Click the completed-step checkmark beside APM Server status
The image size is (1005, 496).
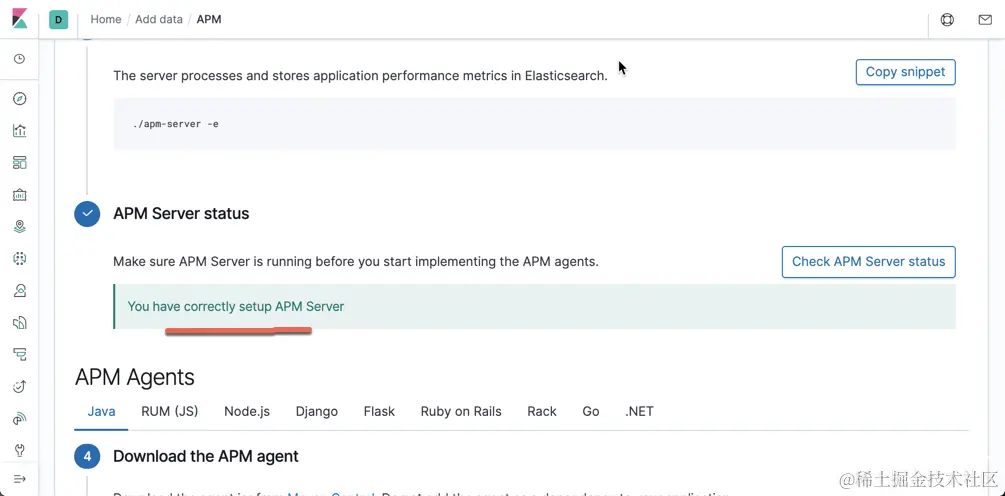click(x=87, y=214)
